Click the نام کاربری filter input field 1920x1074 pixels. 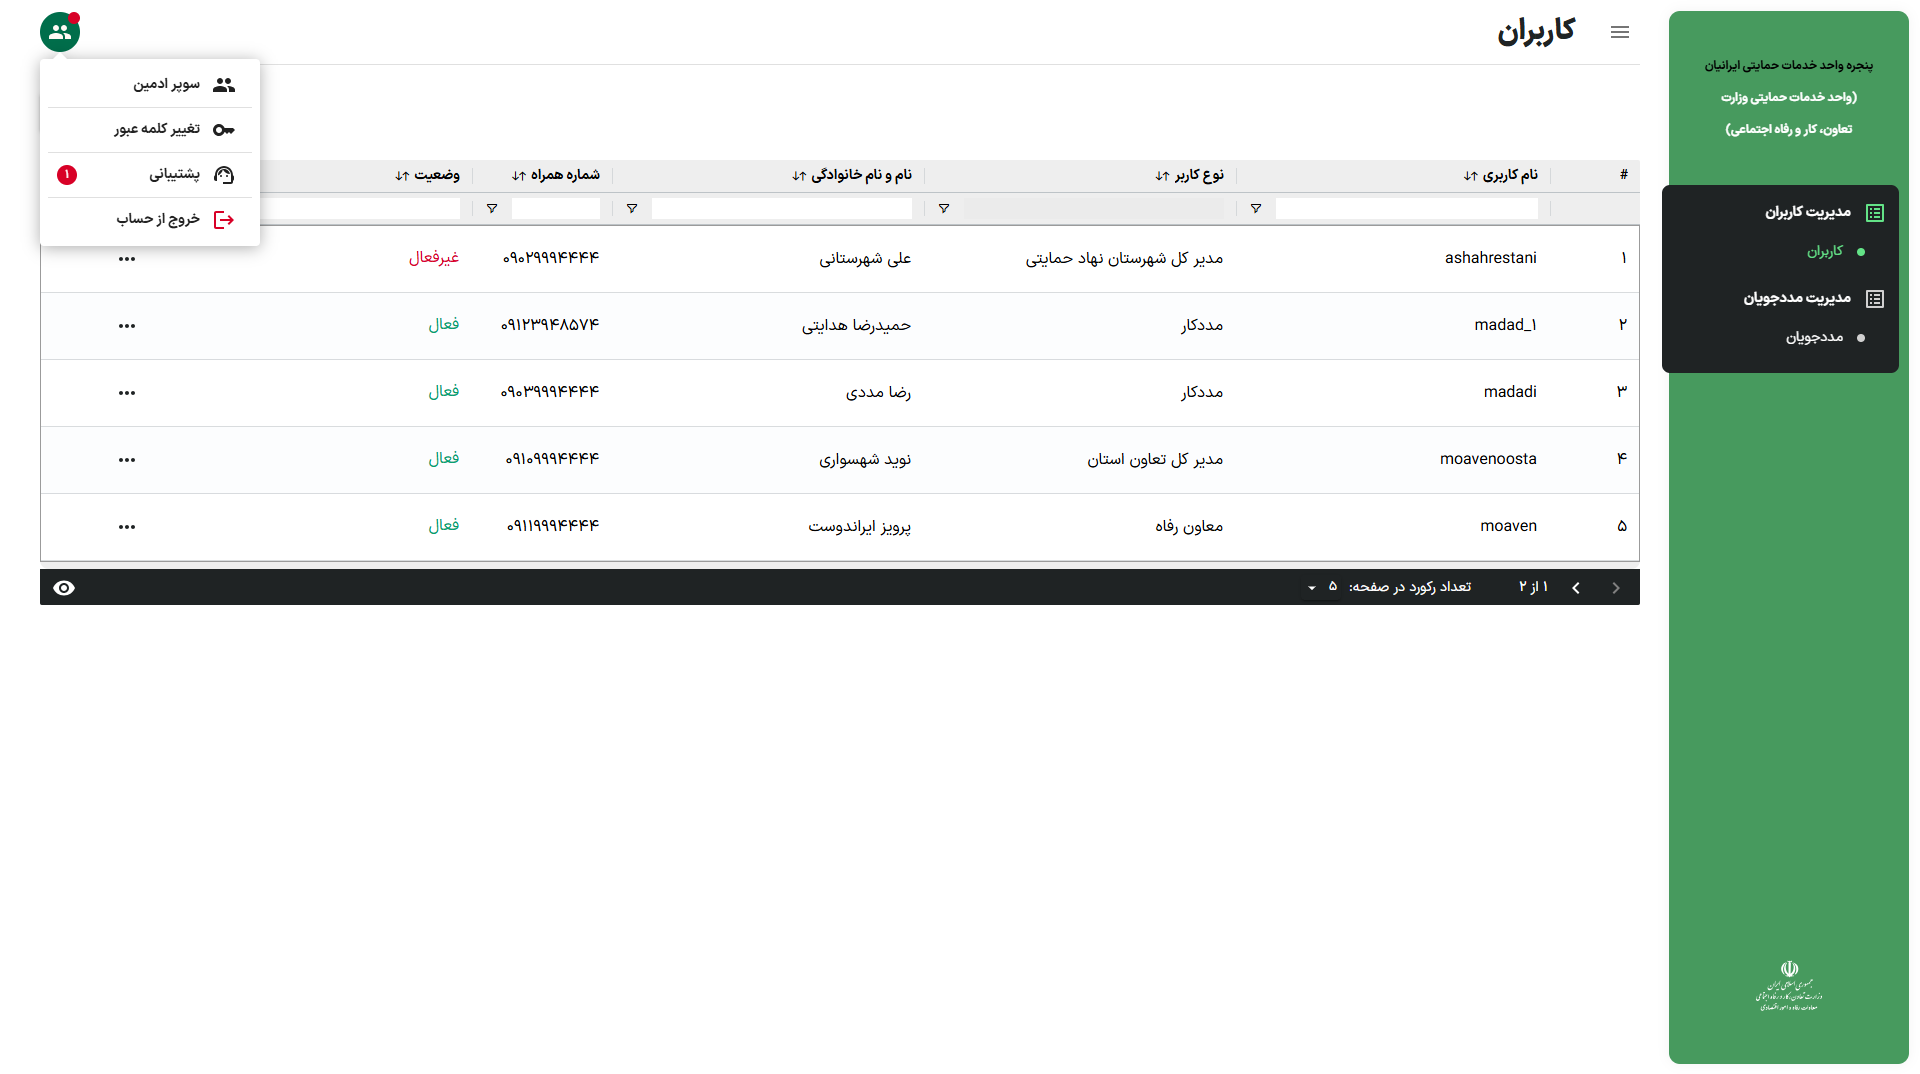(1406, 209)
